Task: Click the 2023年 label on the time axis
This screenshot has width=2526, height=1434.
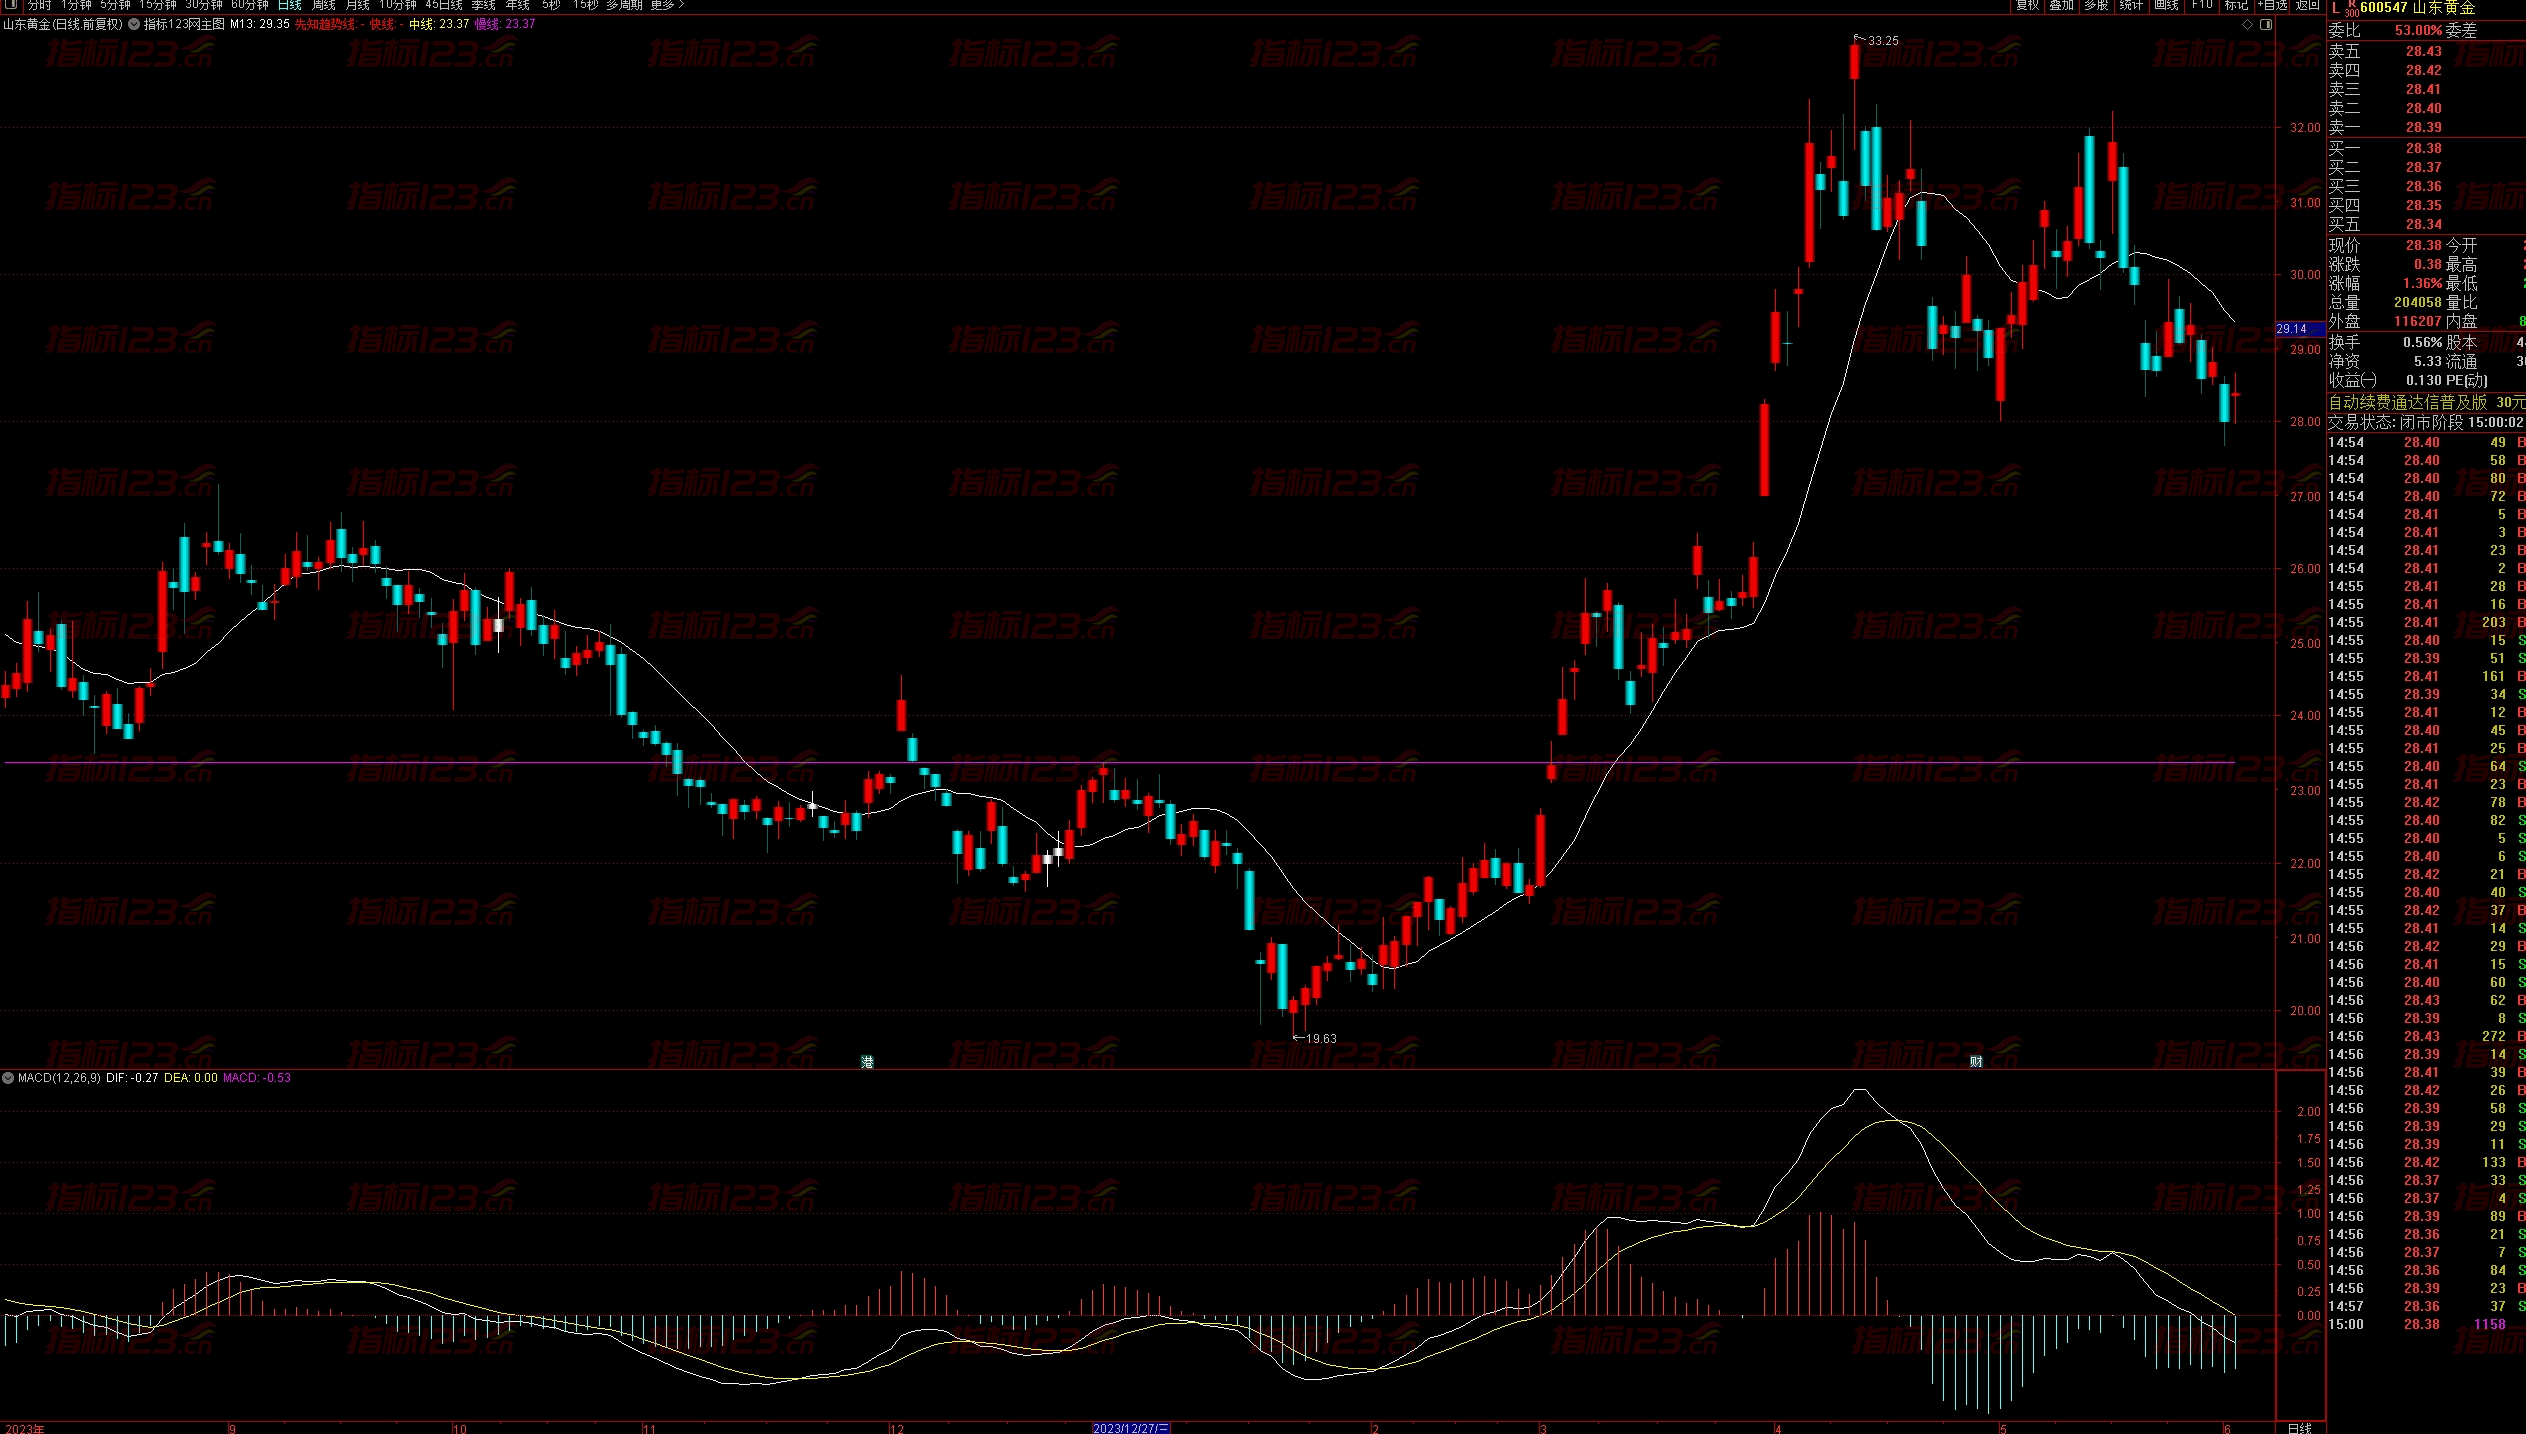Action: pyautogui.click(x=24, y=1428)
